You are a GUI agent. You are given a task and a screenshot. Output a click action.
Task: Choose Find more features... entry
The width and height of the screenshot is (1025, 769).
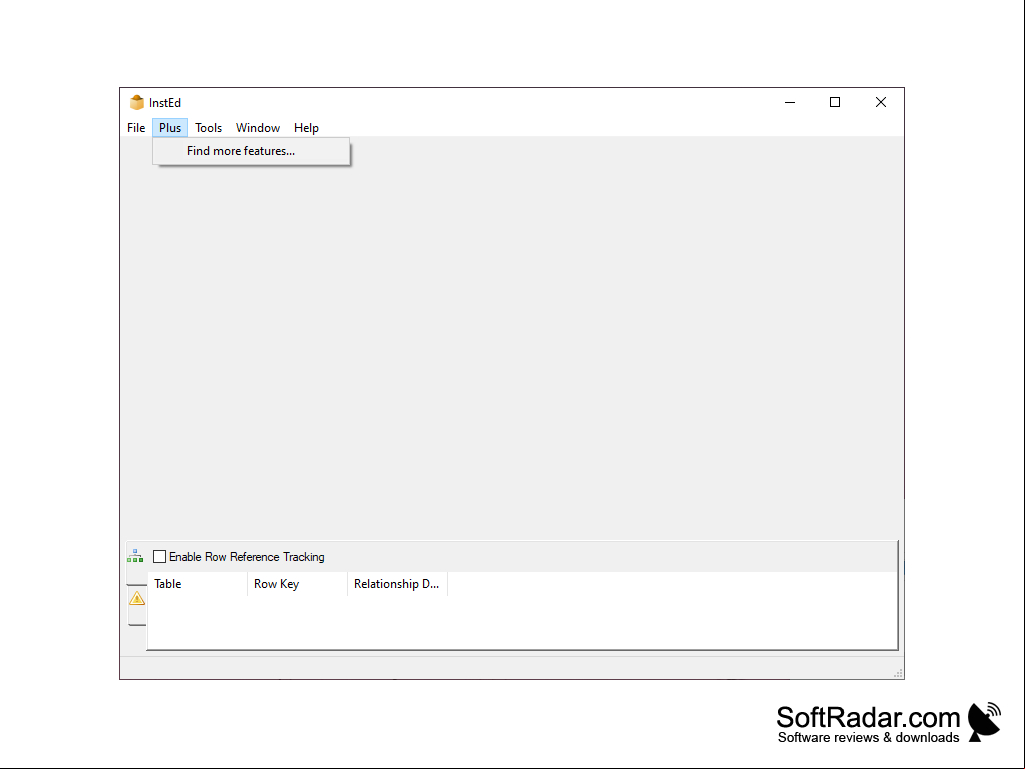pyautogui.click(x=251, y=151)
